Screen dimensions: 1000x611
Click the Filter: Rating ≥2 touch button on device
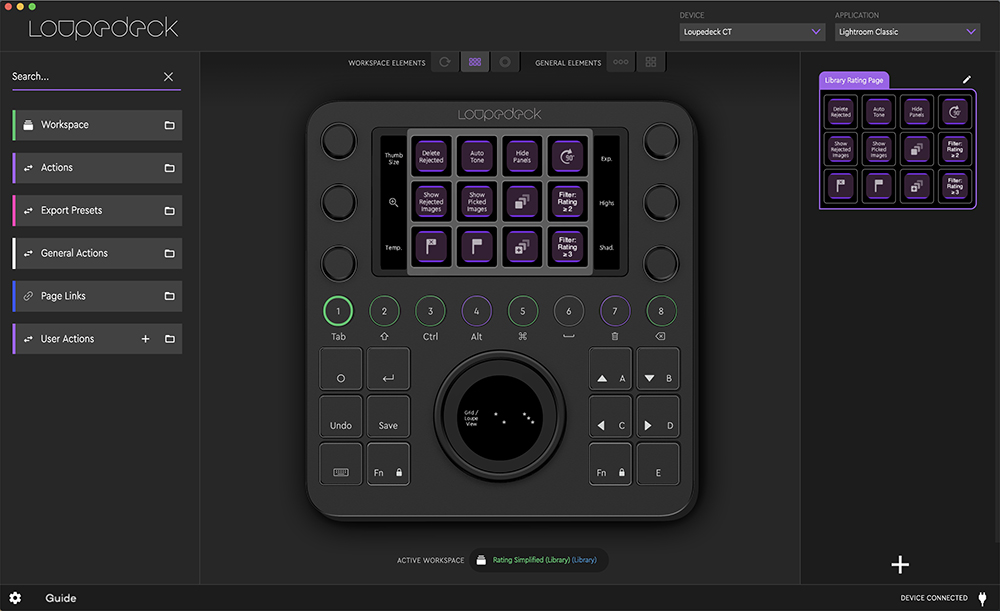click(x=567, y=202)
